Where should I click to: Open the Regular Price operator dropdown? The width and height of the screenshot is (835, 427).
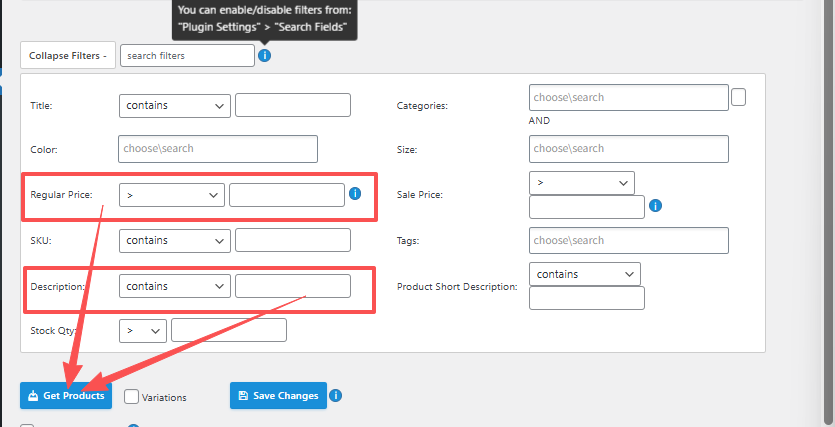171,195
